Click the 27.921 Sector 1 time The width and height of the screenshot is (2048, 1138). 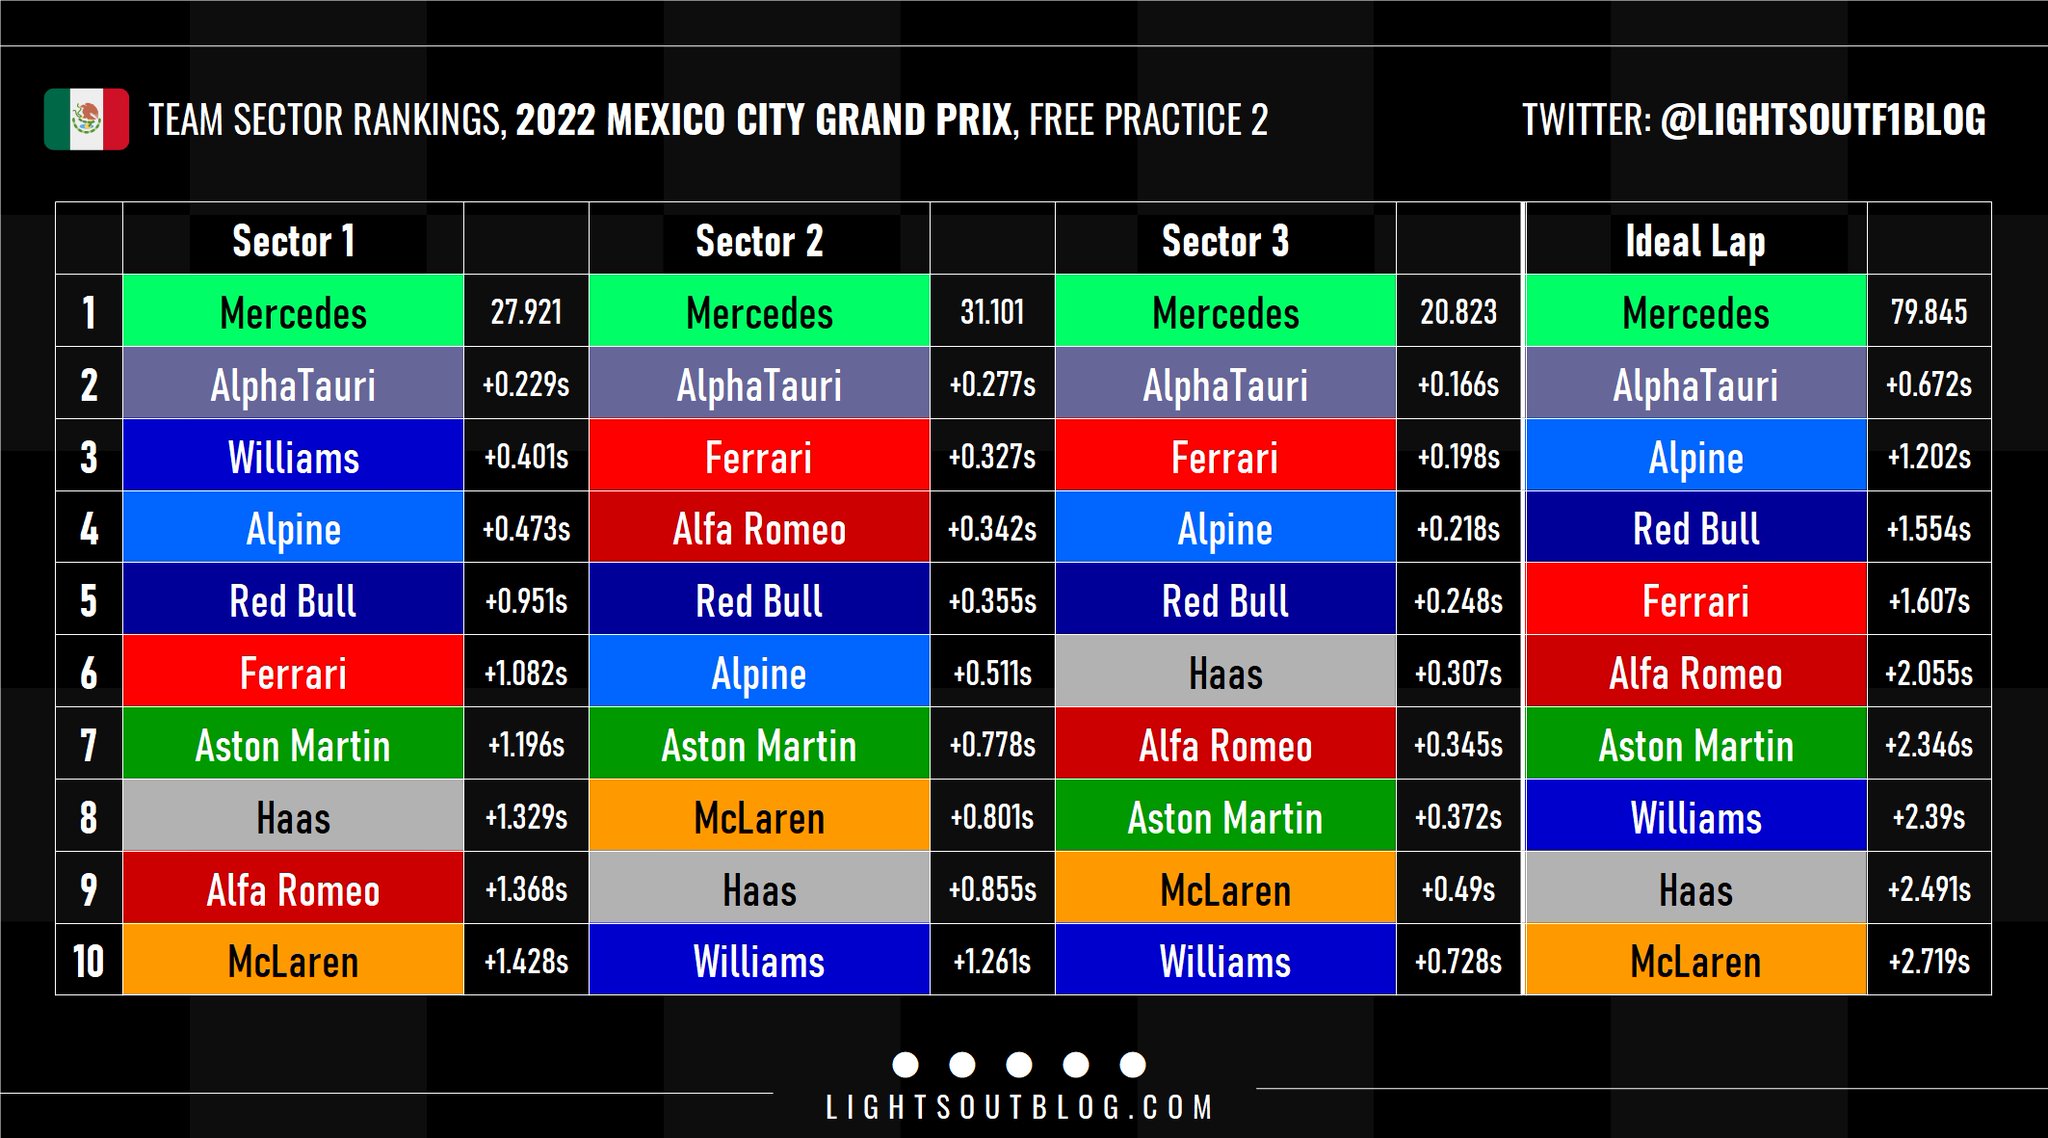526,312
